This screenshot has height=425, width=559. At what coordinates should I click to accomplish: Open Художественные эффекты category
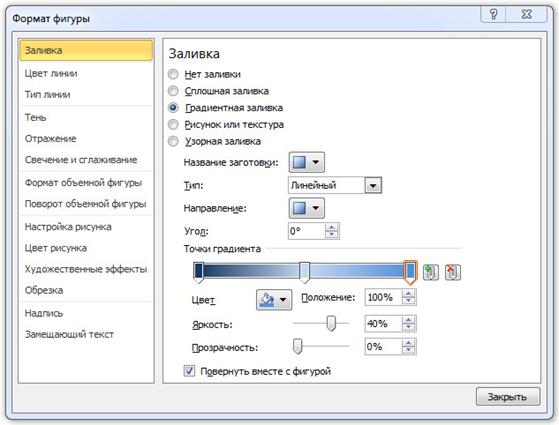[86, 269]
